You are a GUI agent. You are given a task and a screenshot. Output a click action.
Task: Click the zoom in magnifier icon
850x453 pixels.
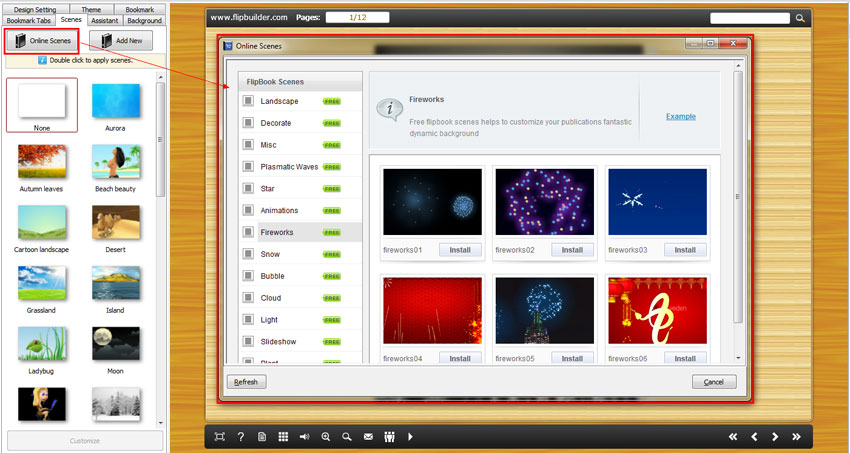click(x=326, y=437)
